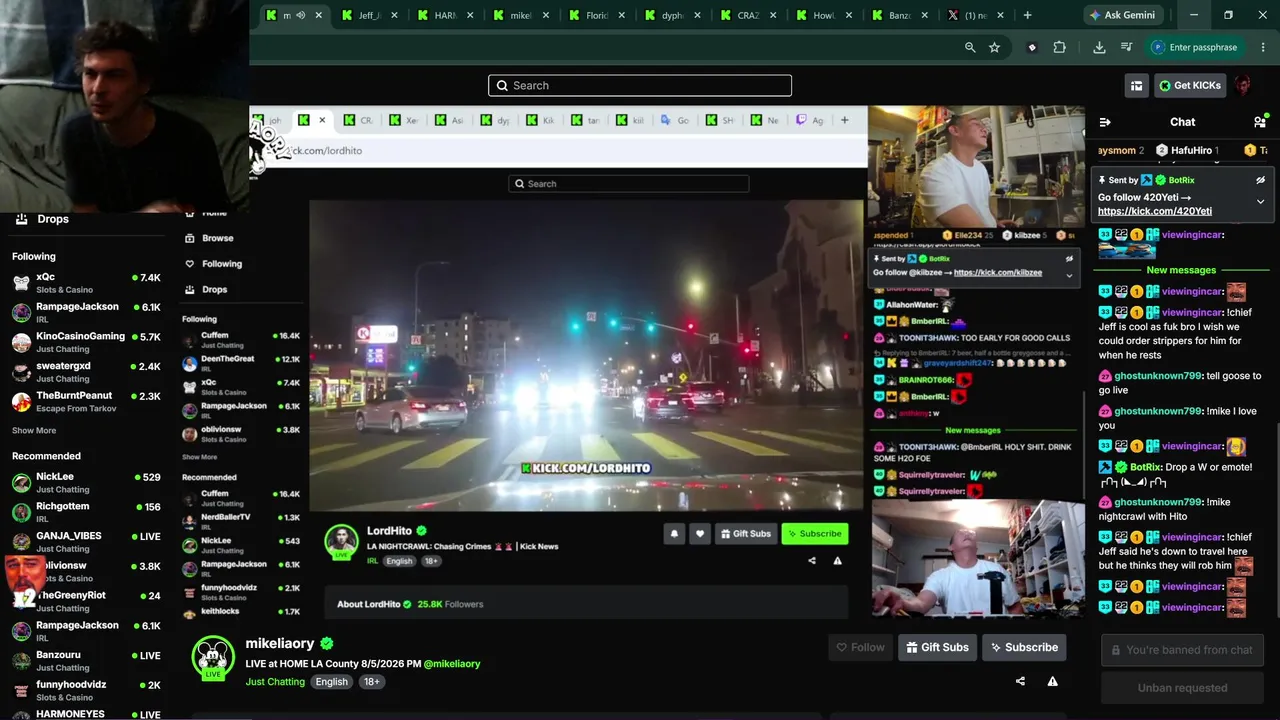Image resolution: width=1280 pixels, height=720 pixels.
Task: Subscribe to the mikeliaory channel
Action: (1024, 647)
